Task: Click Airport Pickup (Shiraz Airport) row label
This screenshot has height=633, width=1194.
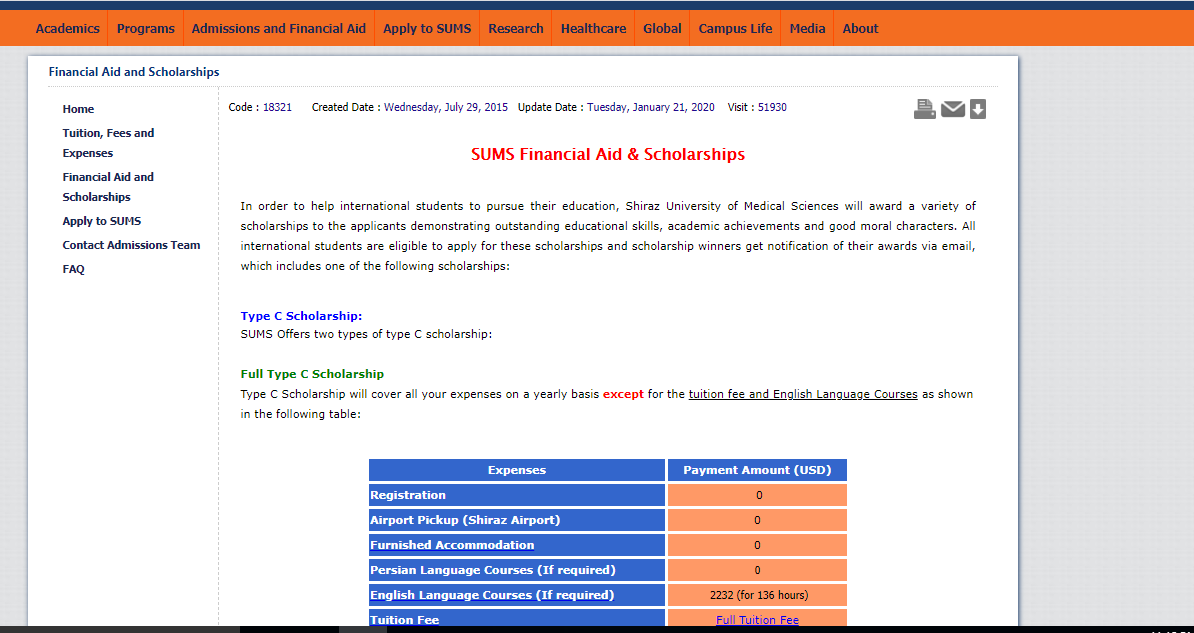Action: point(465,520)
